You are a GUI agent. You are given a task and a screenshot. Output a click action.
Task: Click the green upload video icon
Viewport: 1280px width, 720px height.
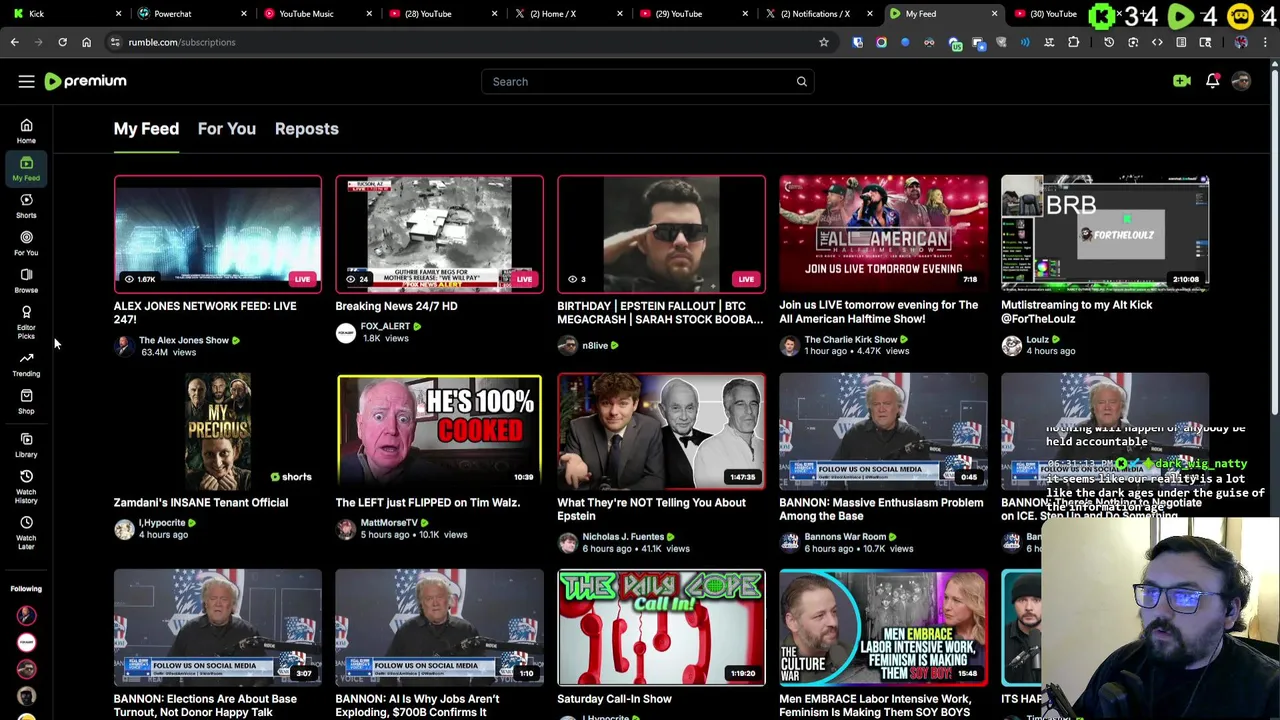1182,81
